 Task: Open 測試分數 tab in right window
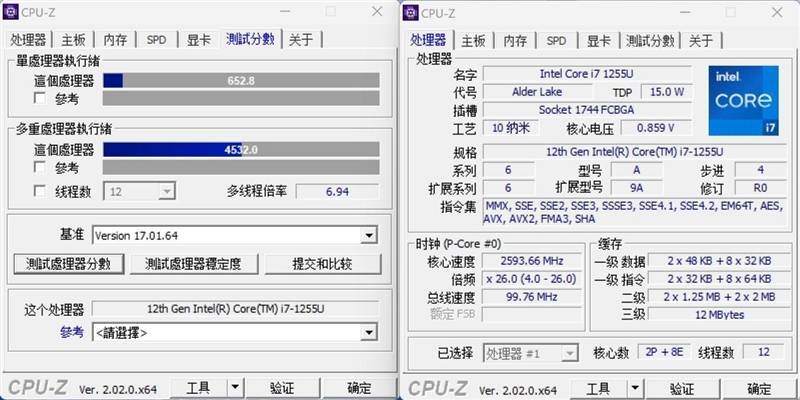651,40
